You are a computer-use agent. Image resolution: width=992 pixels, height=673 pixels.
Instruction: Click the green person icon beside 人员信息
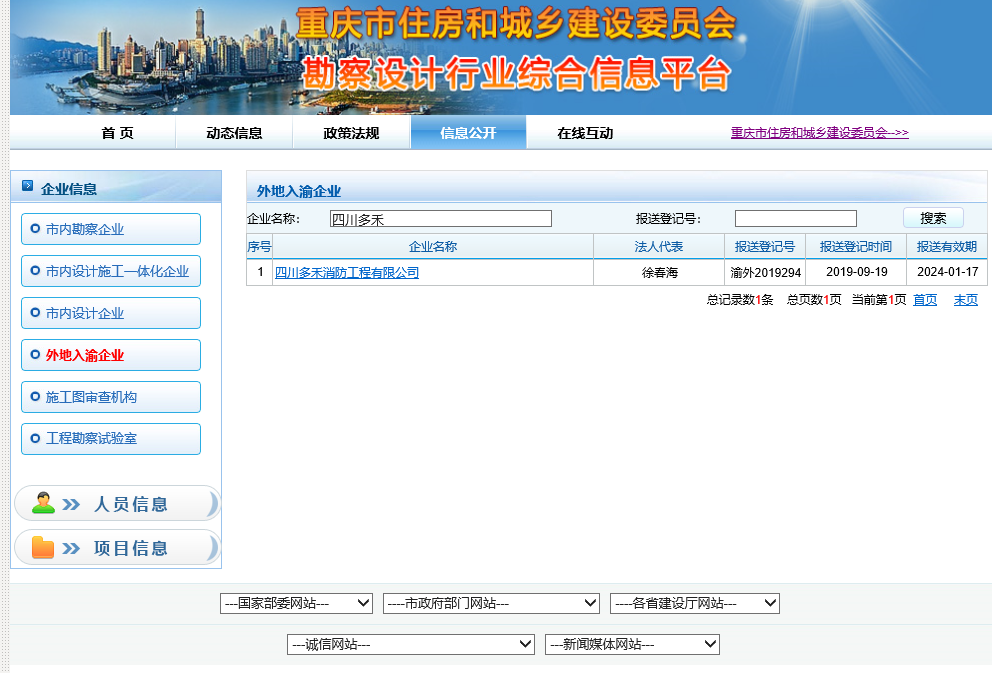pyautogui.click(x=43, y=503)
